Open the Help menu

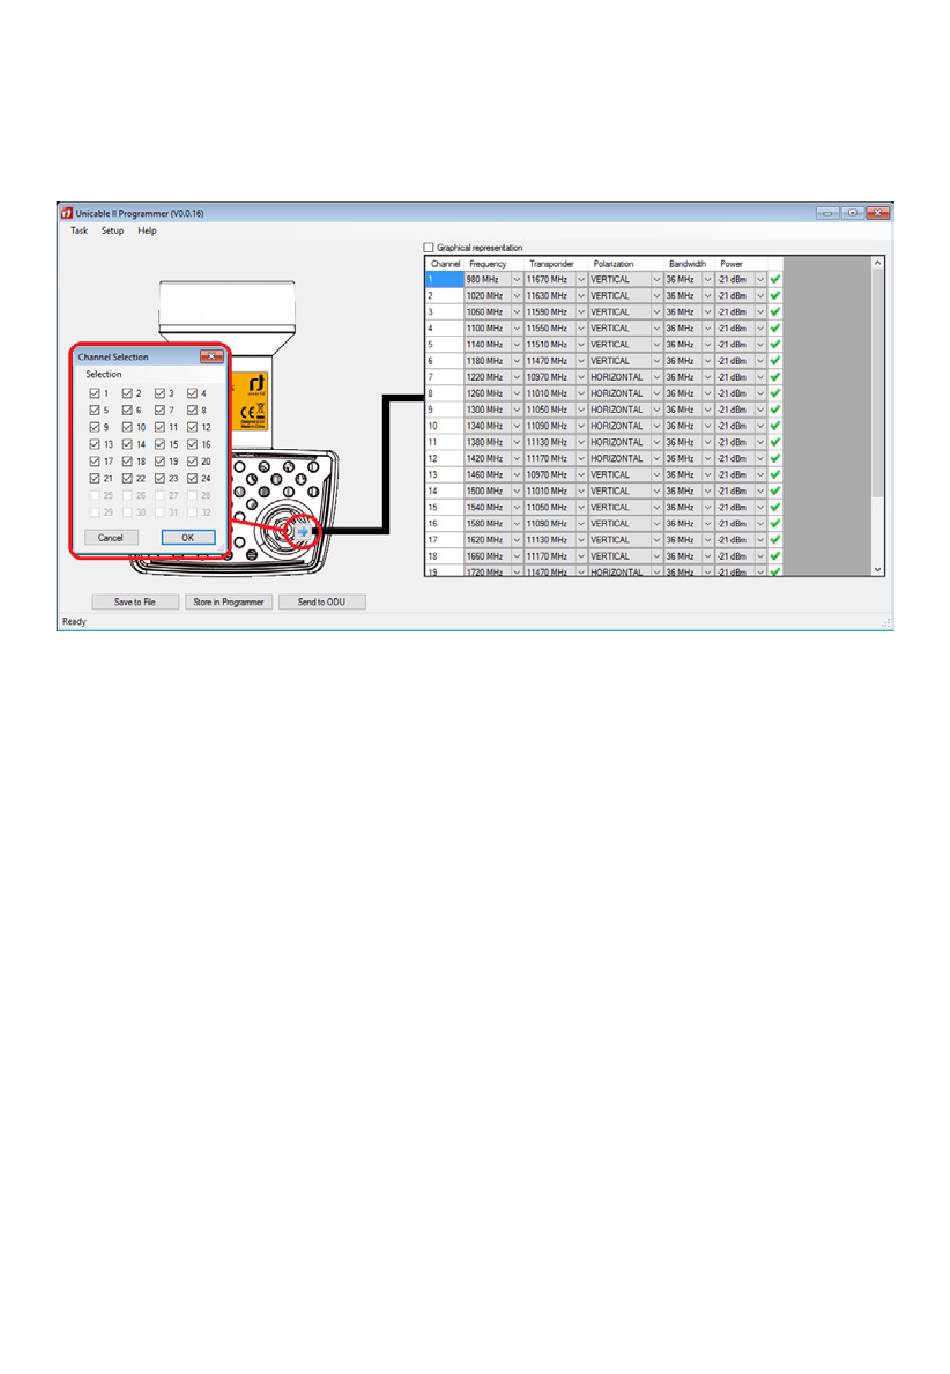147,231
